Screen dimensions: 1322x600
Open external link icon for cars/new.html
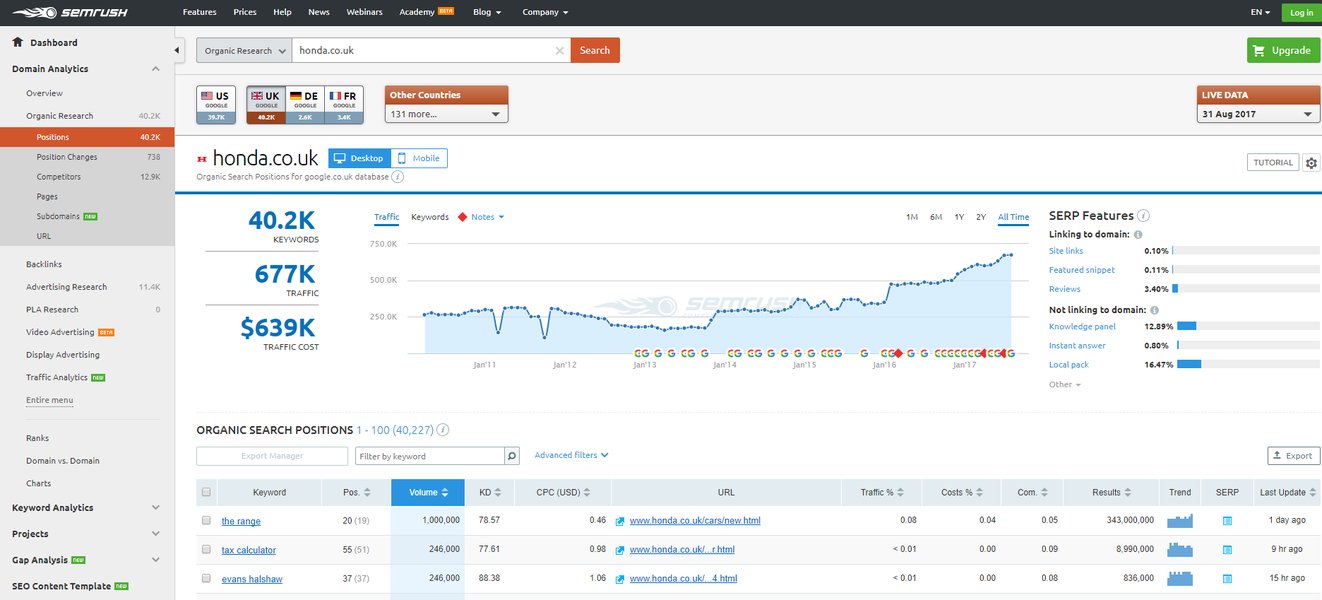coord(620,521)
